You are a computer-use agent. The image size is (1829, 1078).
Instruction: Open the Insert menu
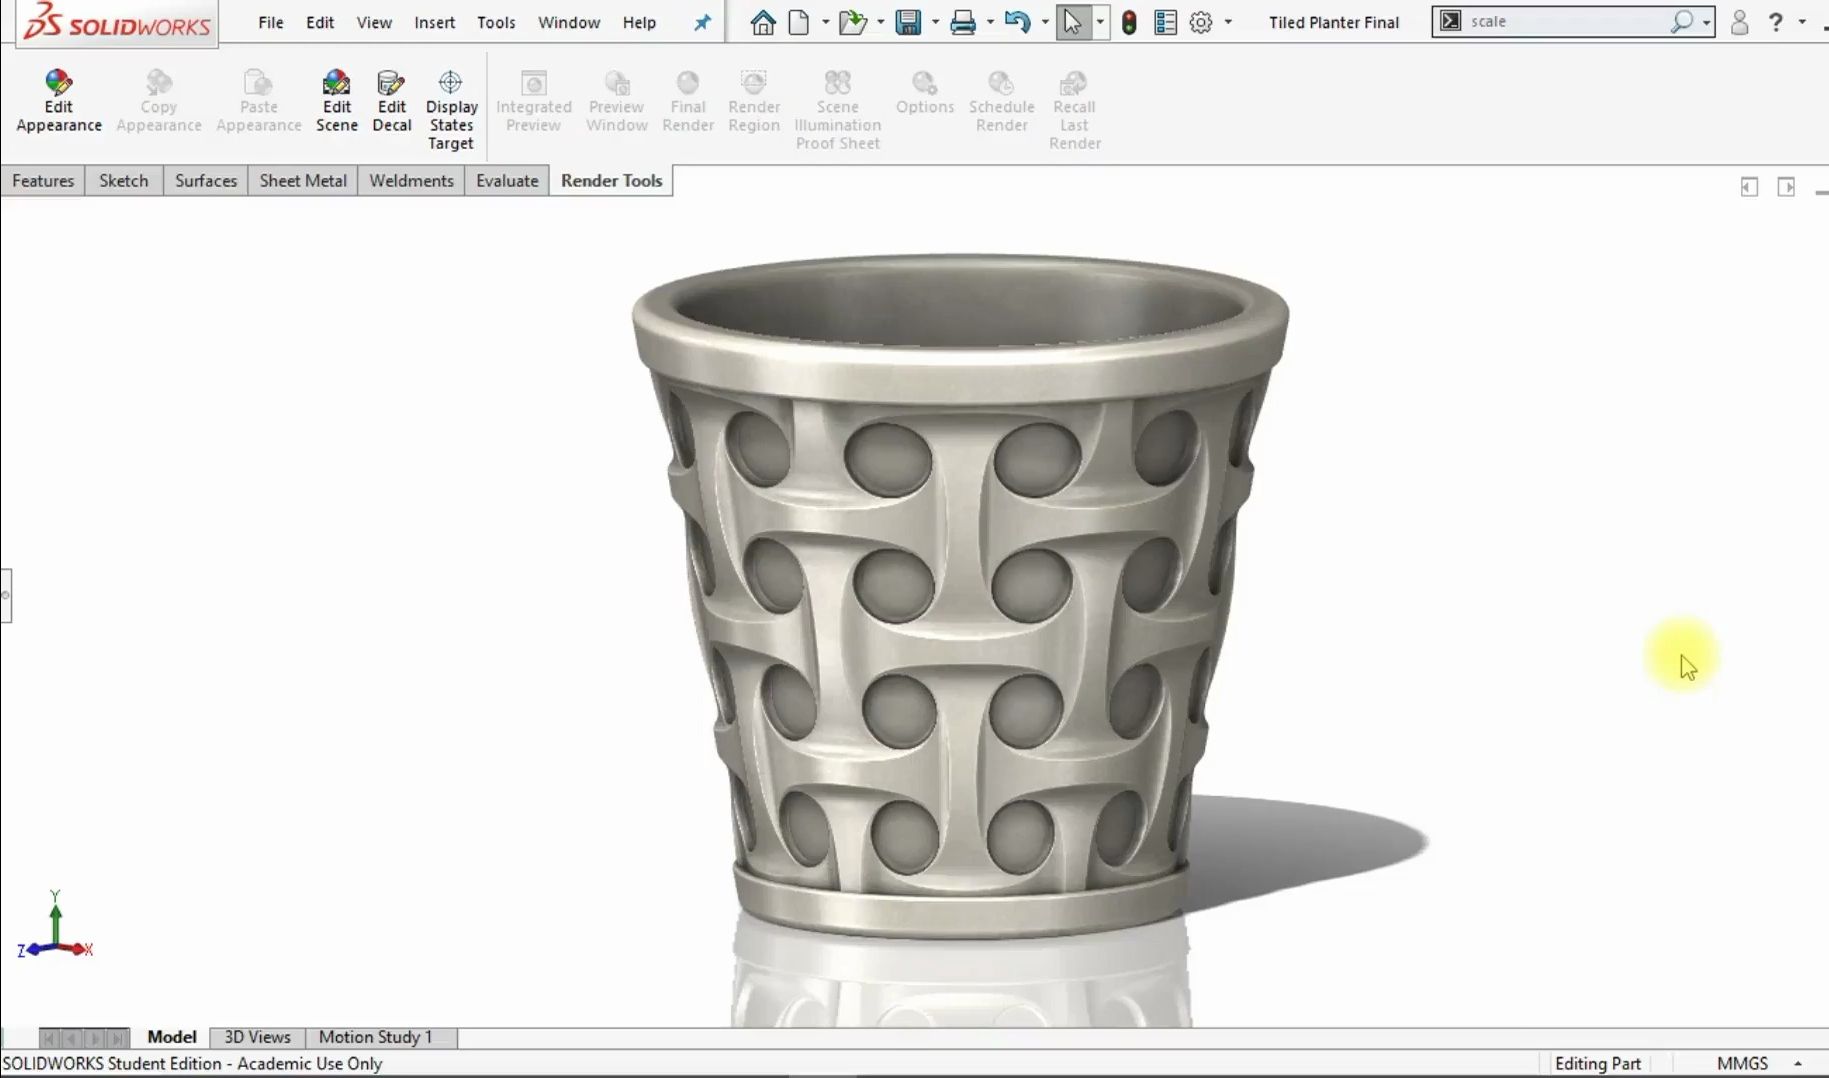pos(434,22)
